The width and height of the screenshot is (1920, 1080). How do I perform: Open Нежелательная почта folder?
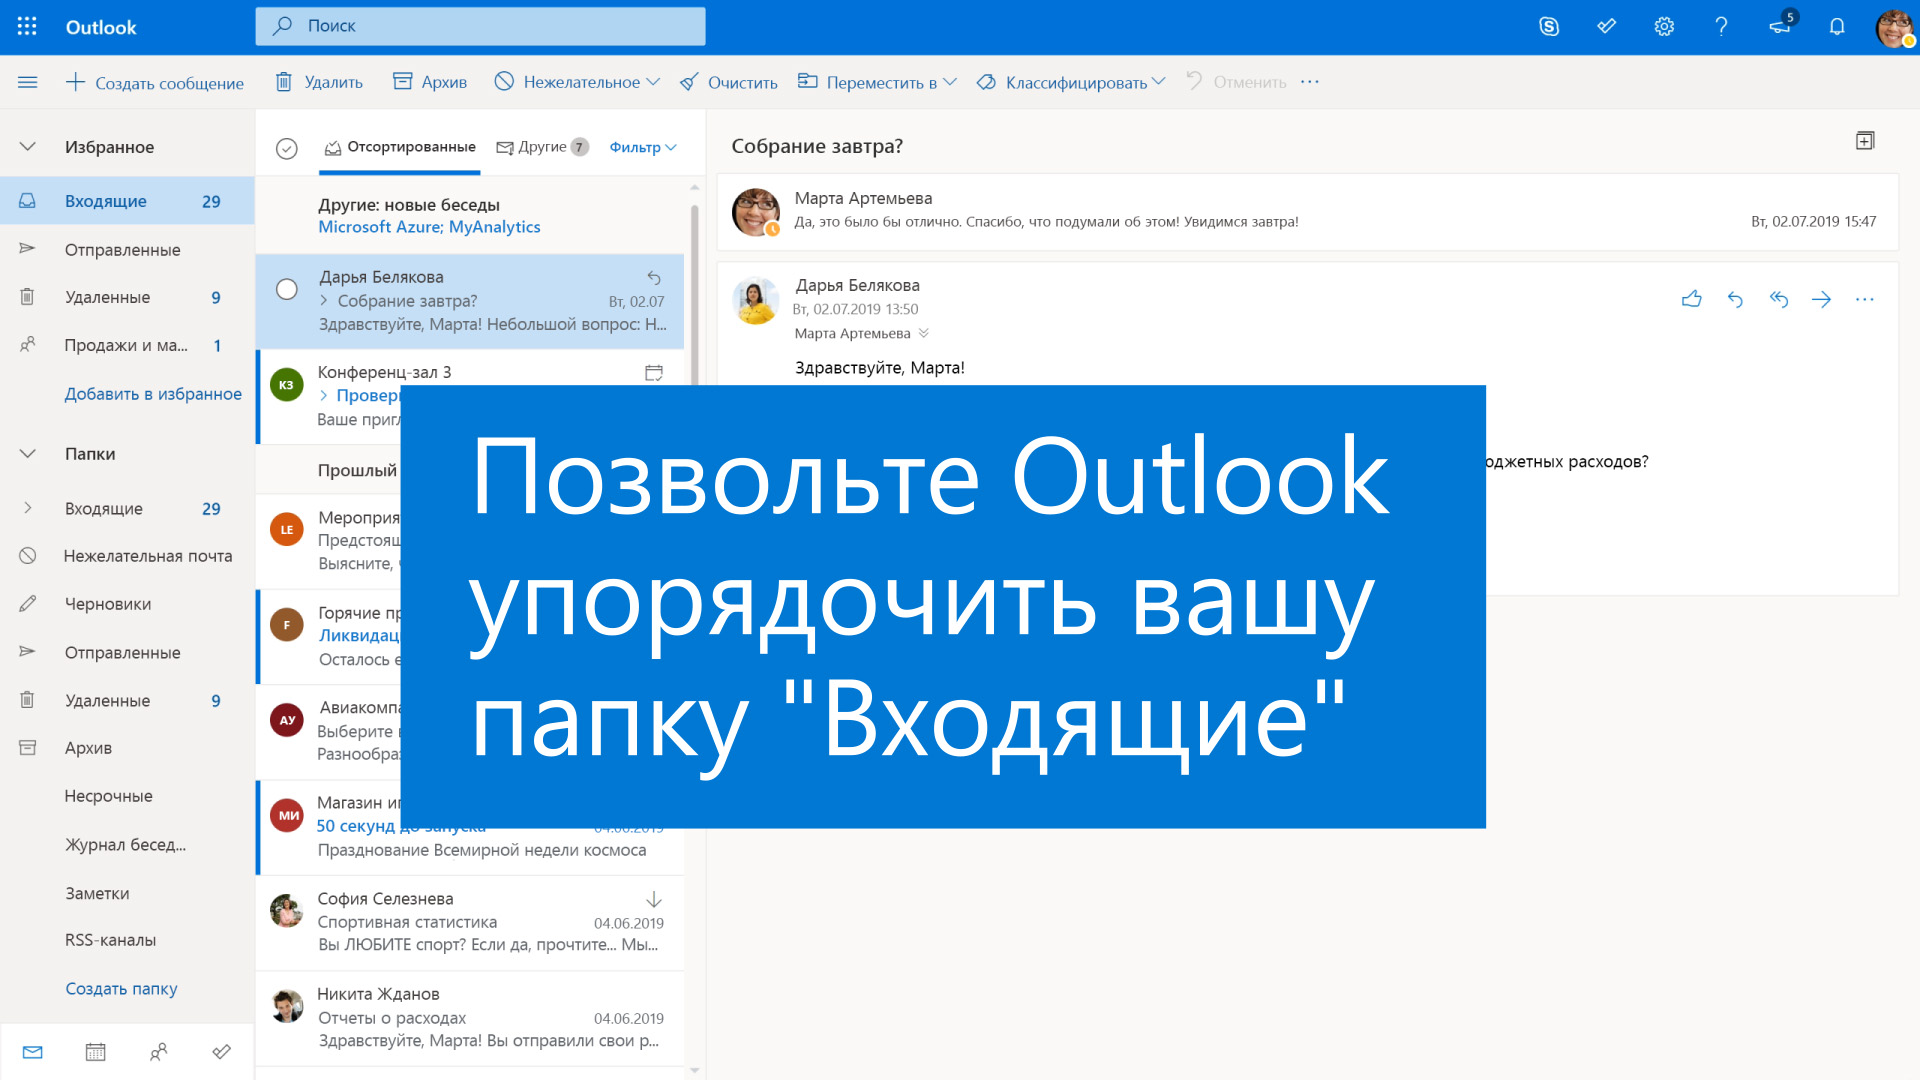[x=128, y=556]
